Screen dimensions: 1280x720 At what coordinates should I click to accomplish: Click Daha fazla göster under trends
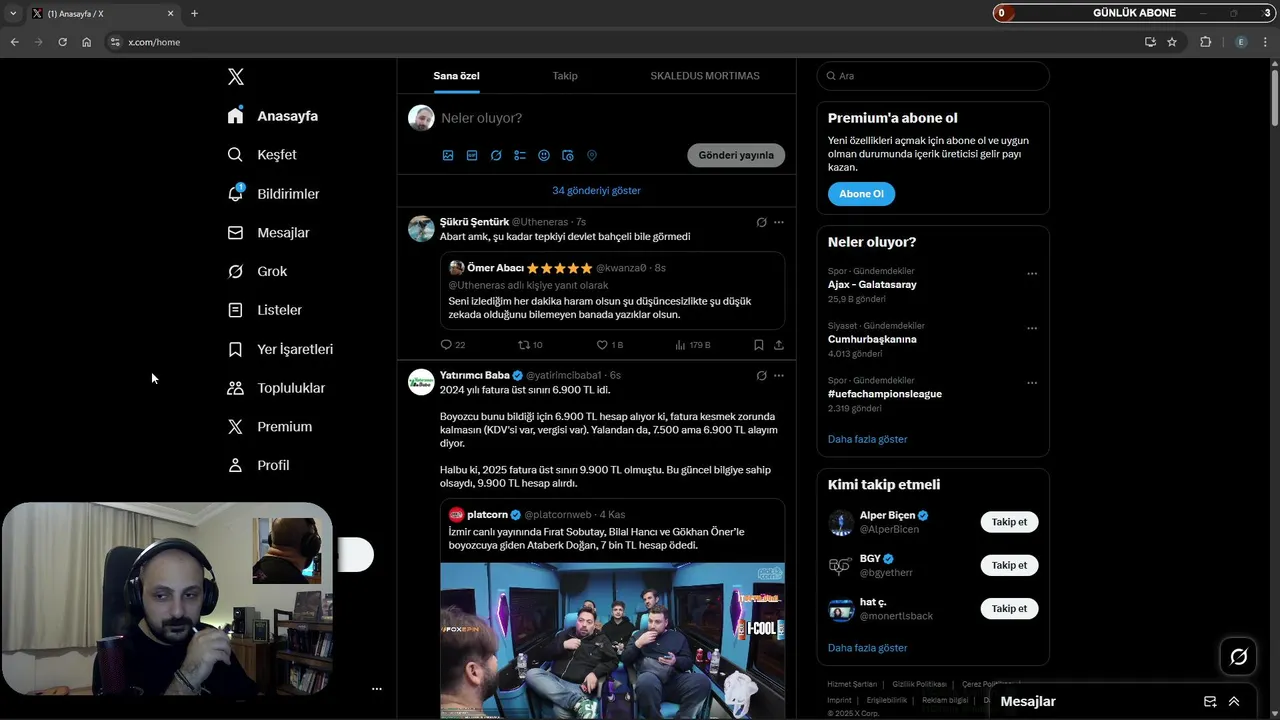[867, 439]
